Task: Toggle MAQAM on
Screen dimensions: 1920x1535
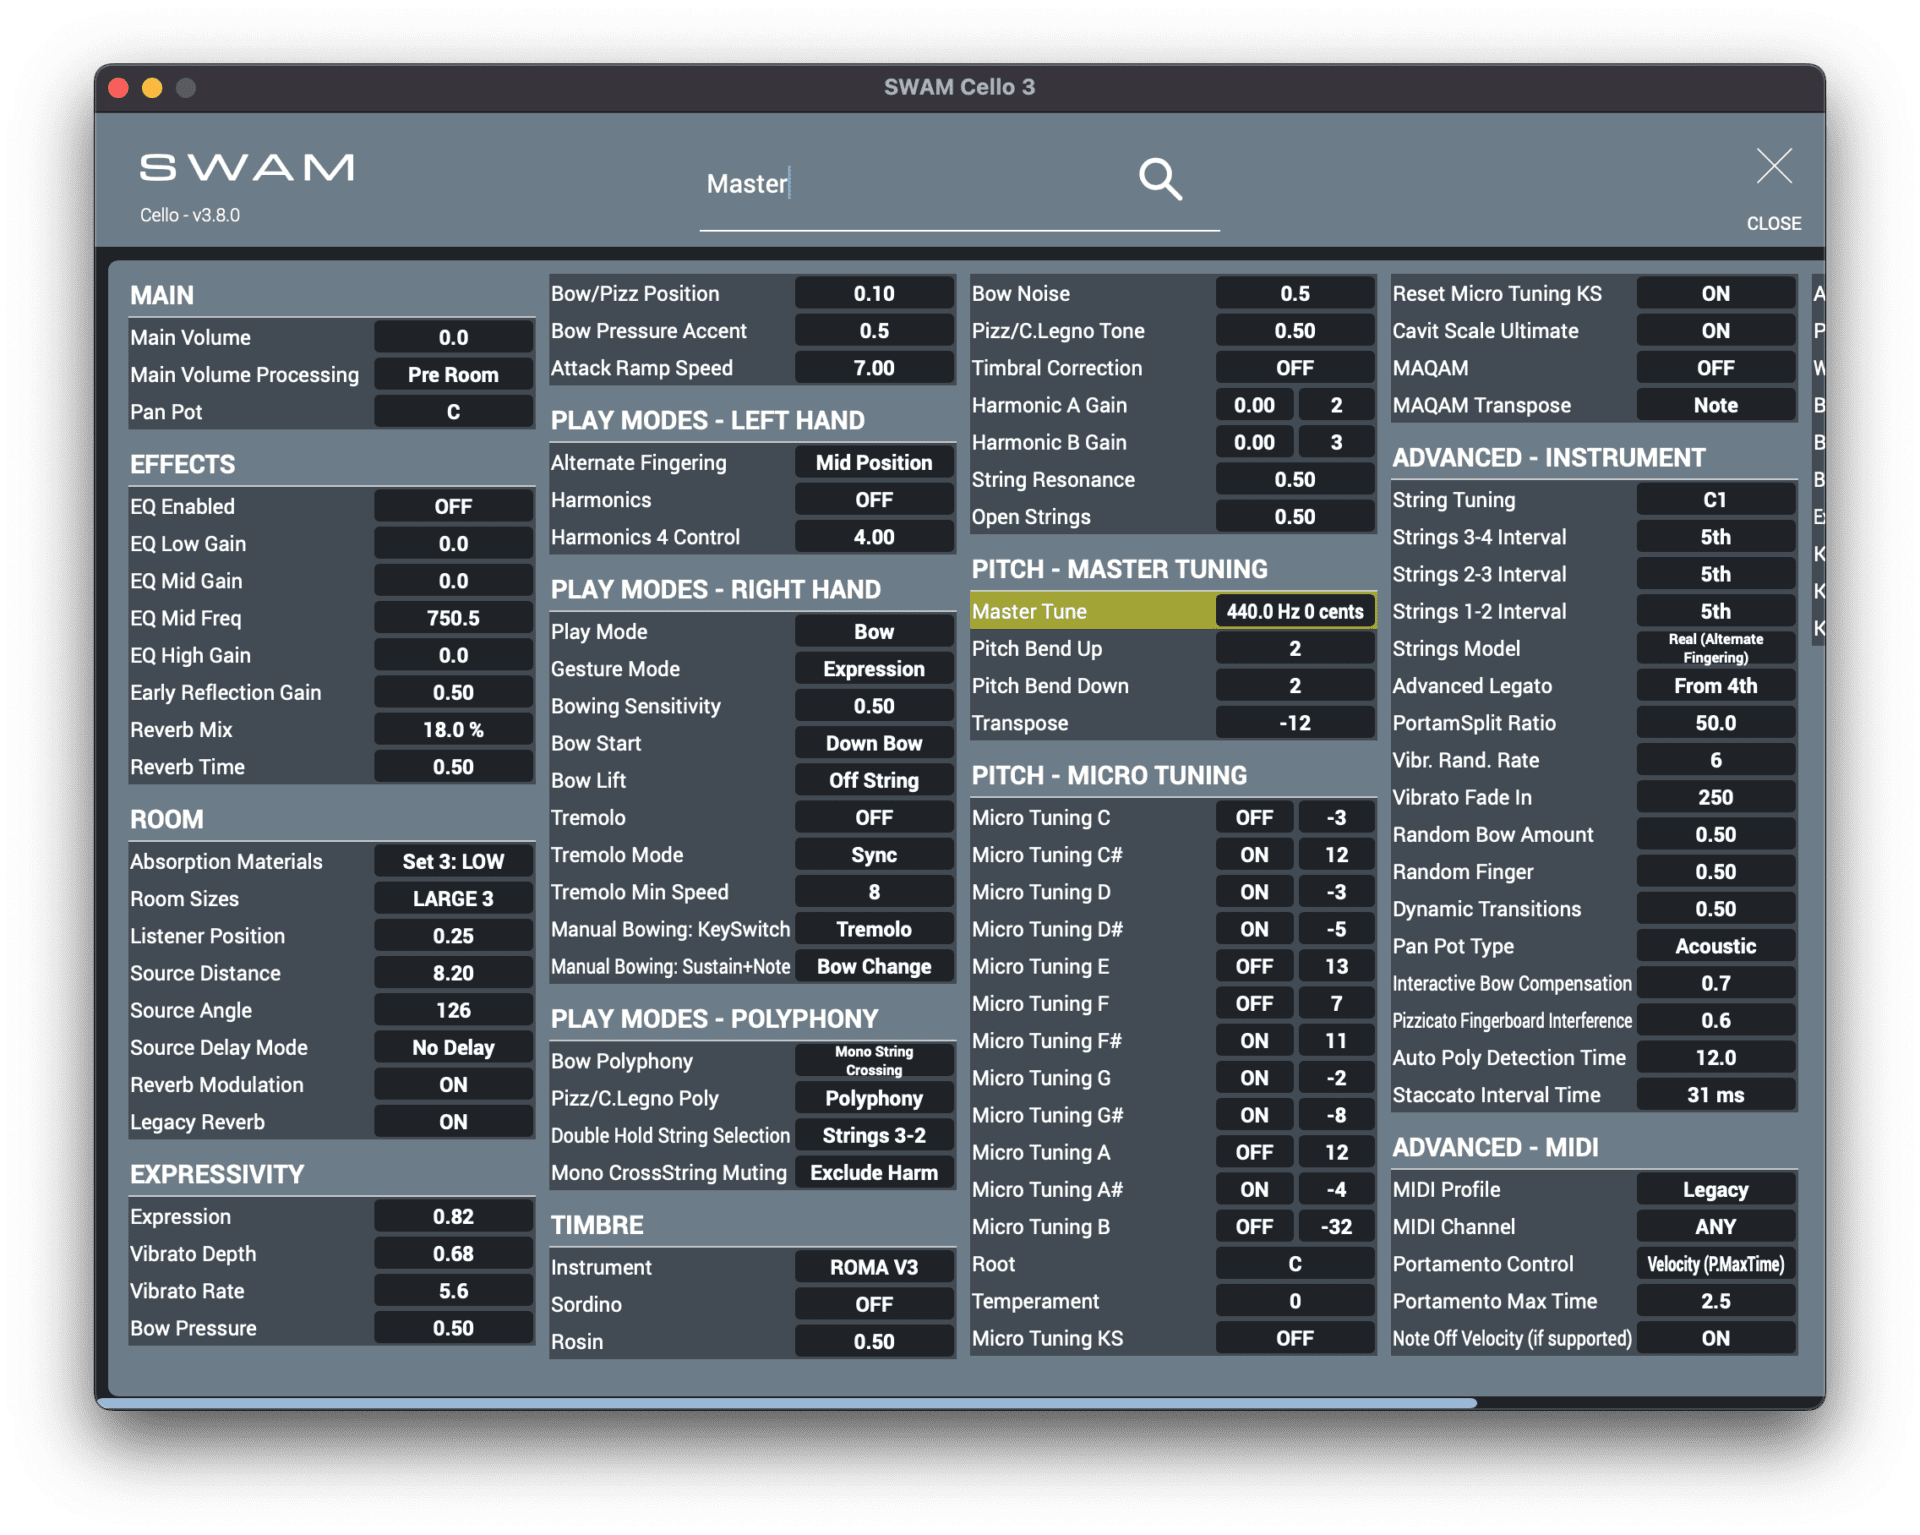Action: [x=1715, y=367]
